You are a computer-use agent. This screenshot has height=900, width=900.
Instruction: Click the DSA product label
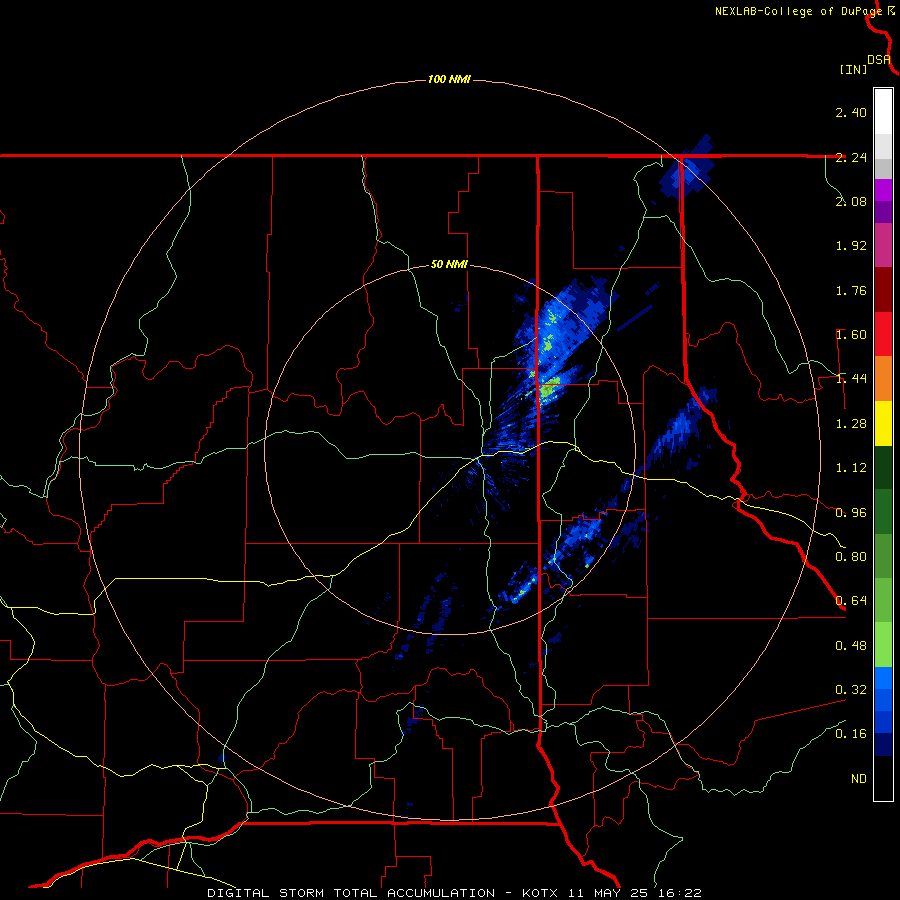click(x=879, y=59)
